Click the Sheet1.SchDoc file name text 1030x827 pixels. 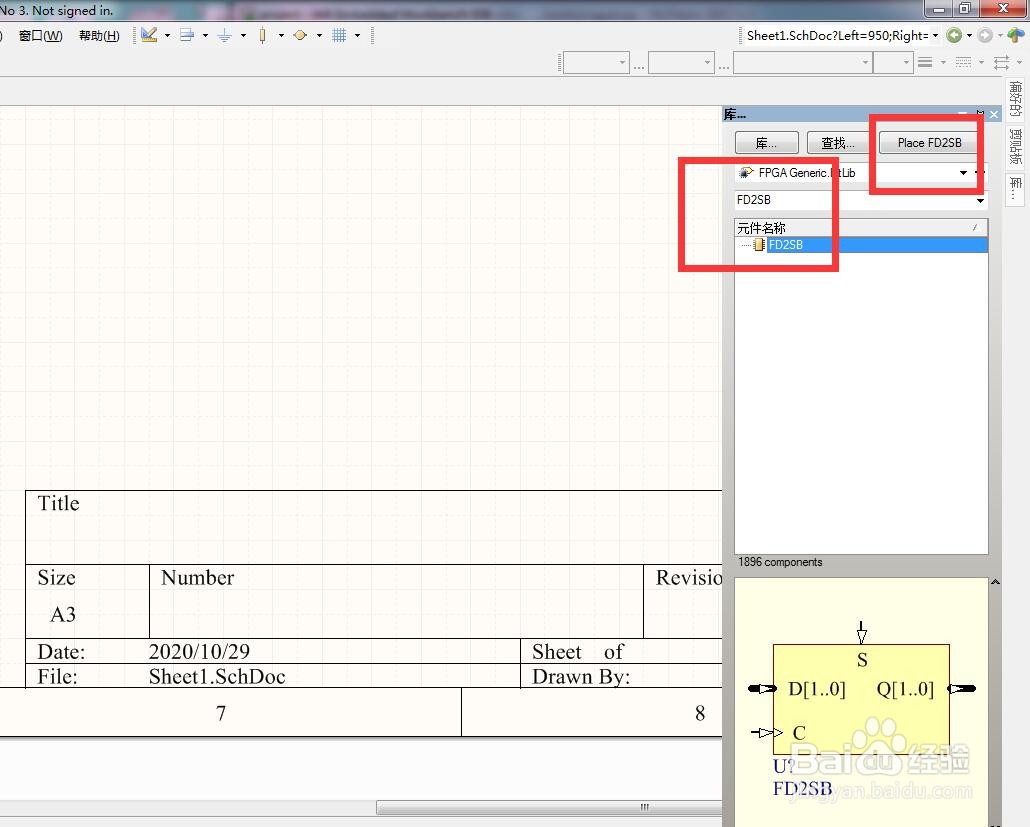(x=217, y=677)
